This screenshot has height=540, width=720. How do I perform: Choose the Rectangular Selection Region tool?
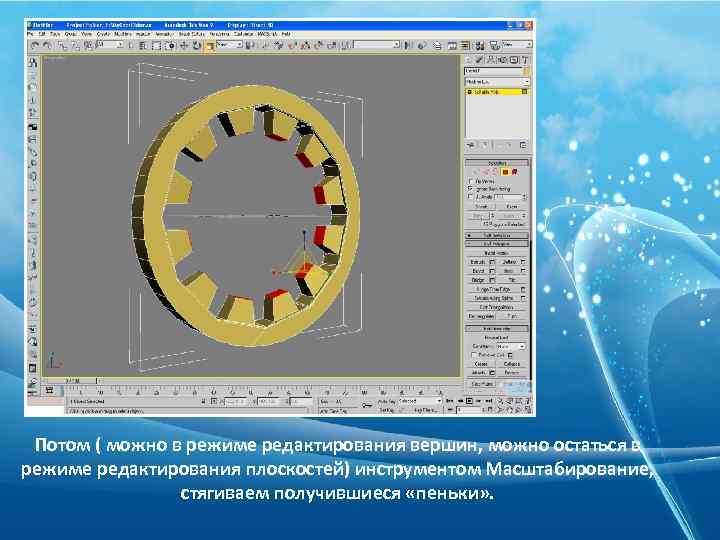pyautogui.click(x=157, y=45)
